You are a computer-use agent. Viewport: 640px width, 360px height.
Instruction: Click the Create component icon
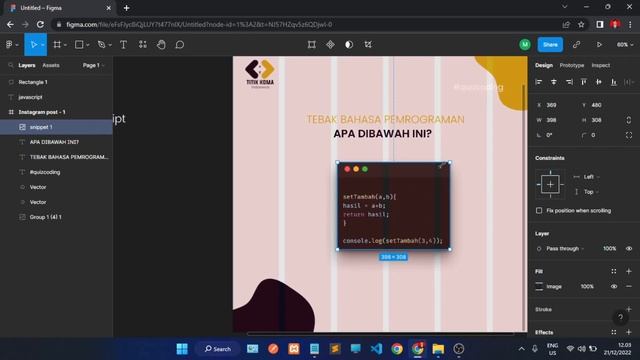pyautogui.click(x=330, y=44)
